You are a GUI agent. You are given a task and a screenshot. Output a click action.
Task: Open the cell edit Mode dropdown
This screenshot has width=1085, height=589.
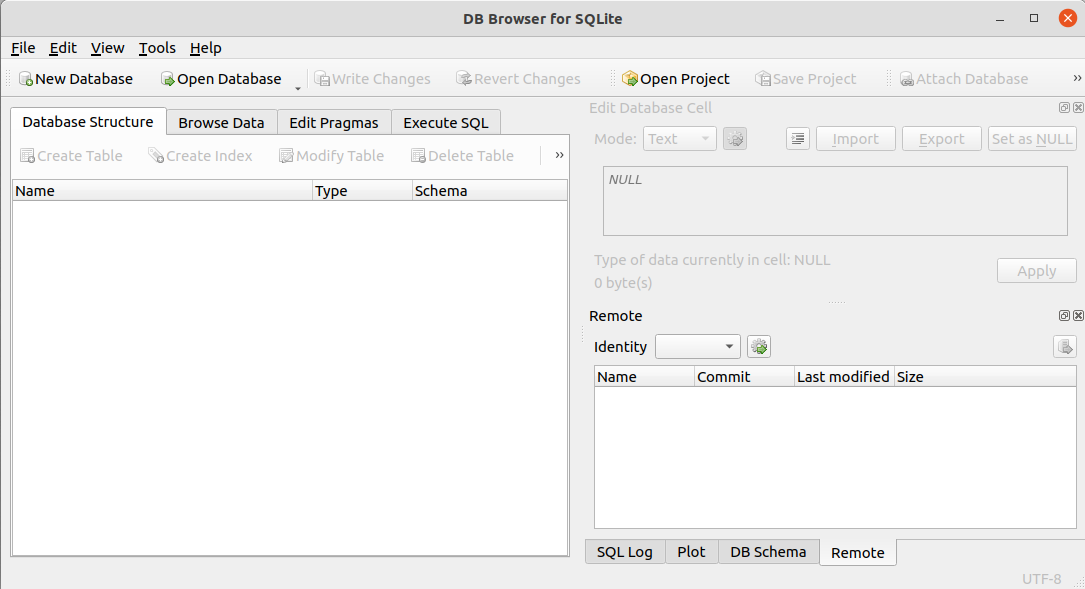pyautogui.click(x=680, y=139)
